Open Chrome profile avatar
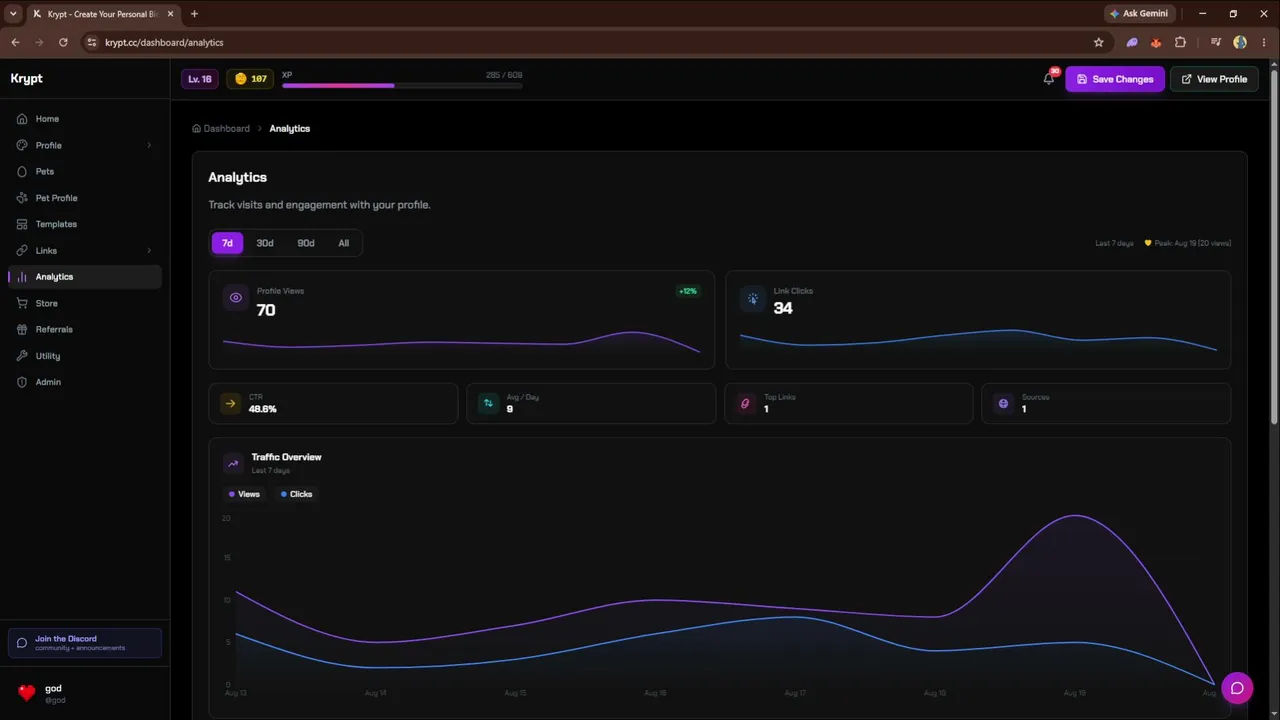This screenshot has width=1280, height=720. [1240, 43]
